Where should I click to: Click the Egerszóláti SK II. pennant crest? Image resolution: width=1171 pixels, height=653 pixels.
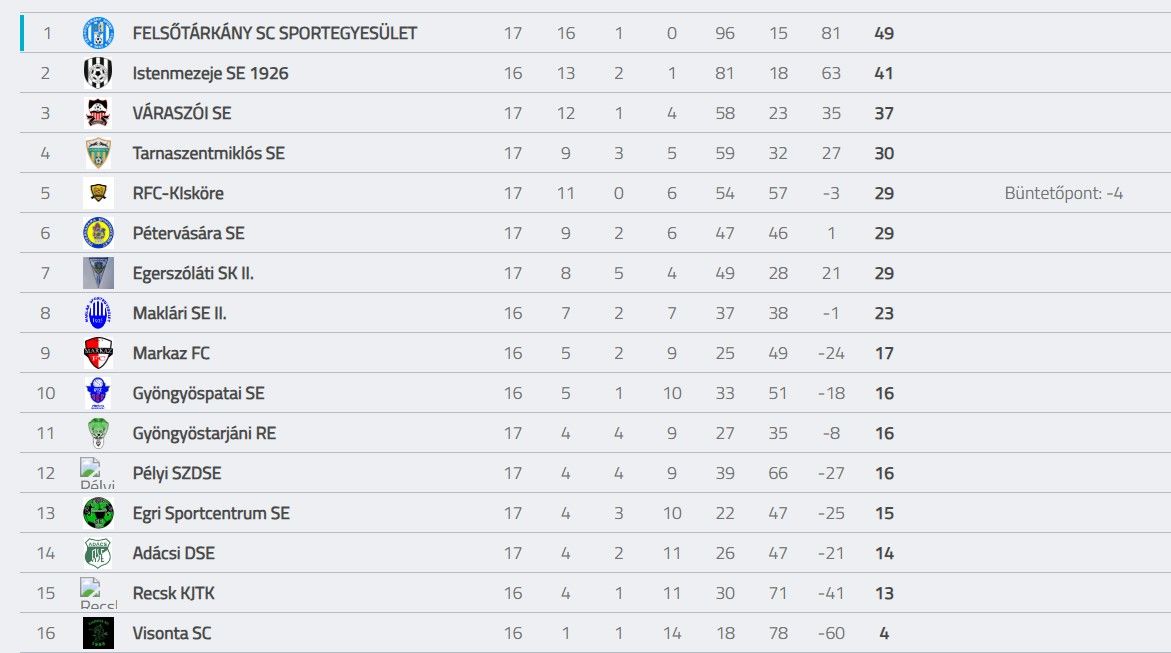click(98, 273)
